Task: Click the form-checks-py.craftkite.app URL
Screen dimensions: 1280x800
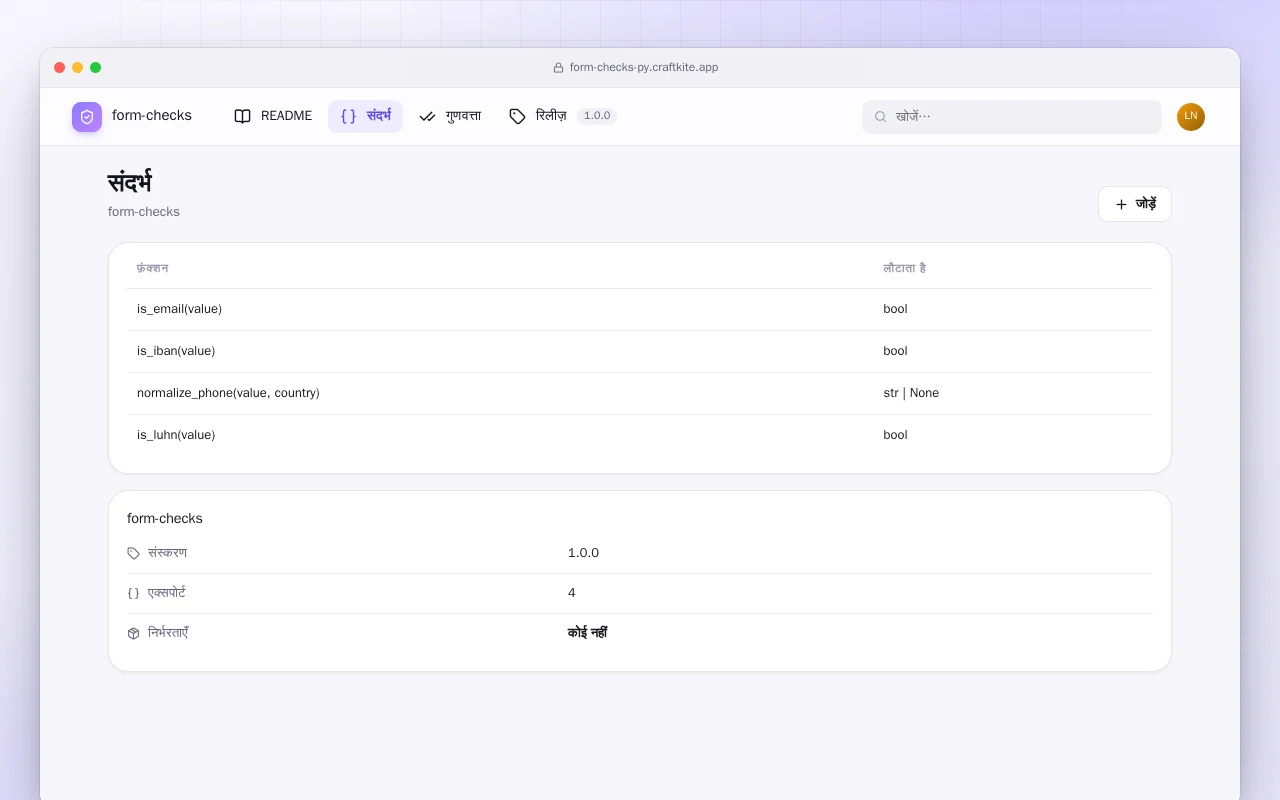Action: tap(644, 68)
